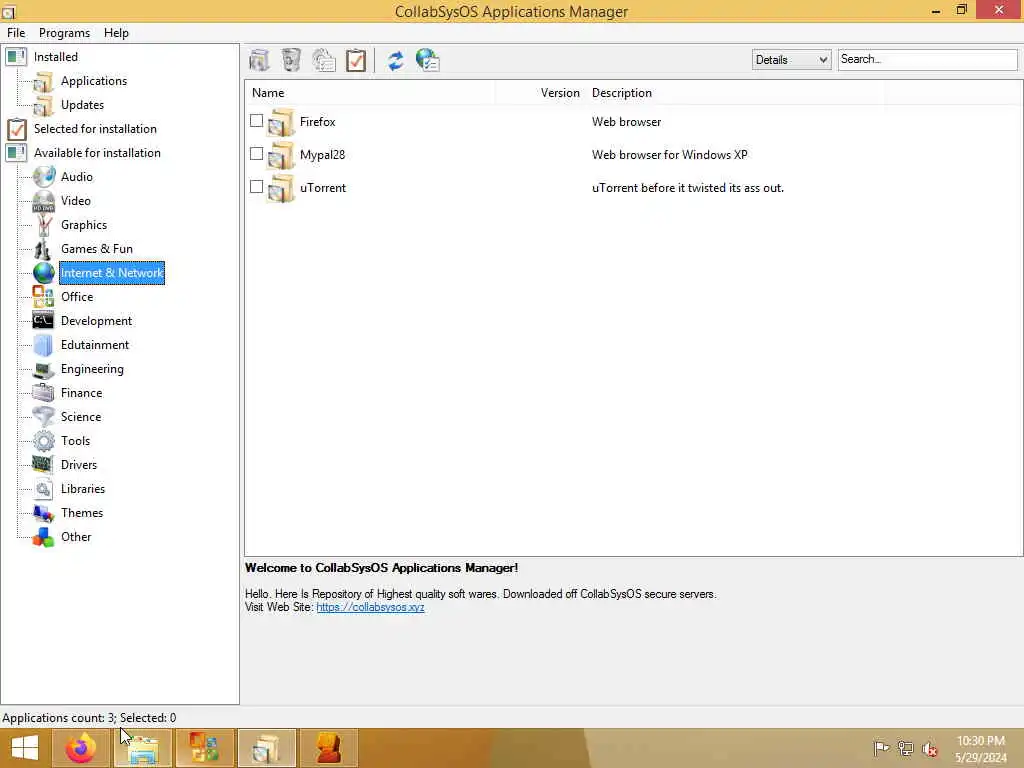The height and width of the screenshot is (768, 1024).
Task: Click Applications Manager taskbar button
Action: (x=266, y=748)
